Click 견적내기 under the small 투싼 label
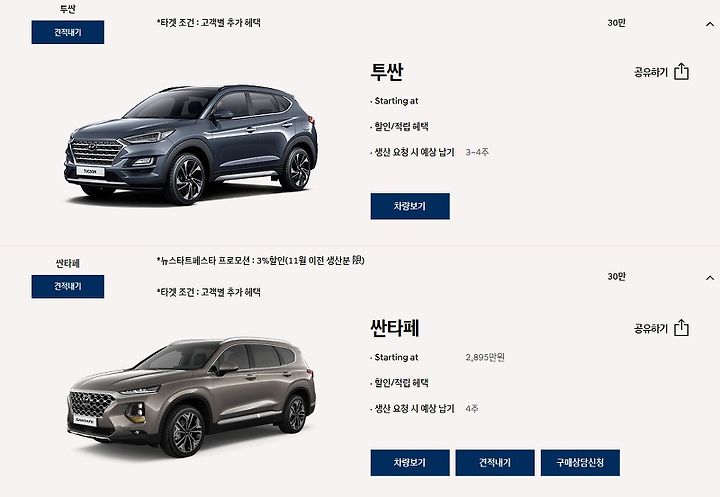 68,32
